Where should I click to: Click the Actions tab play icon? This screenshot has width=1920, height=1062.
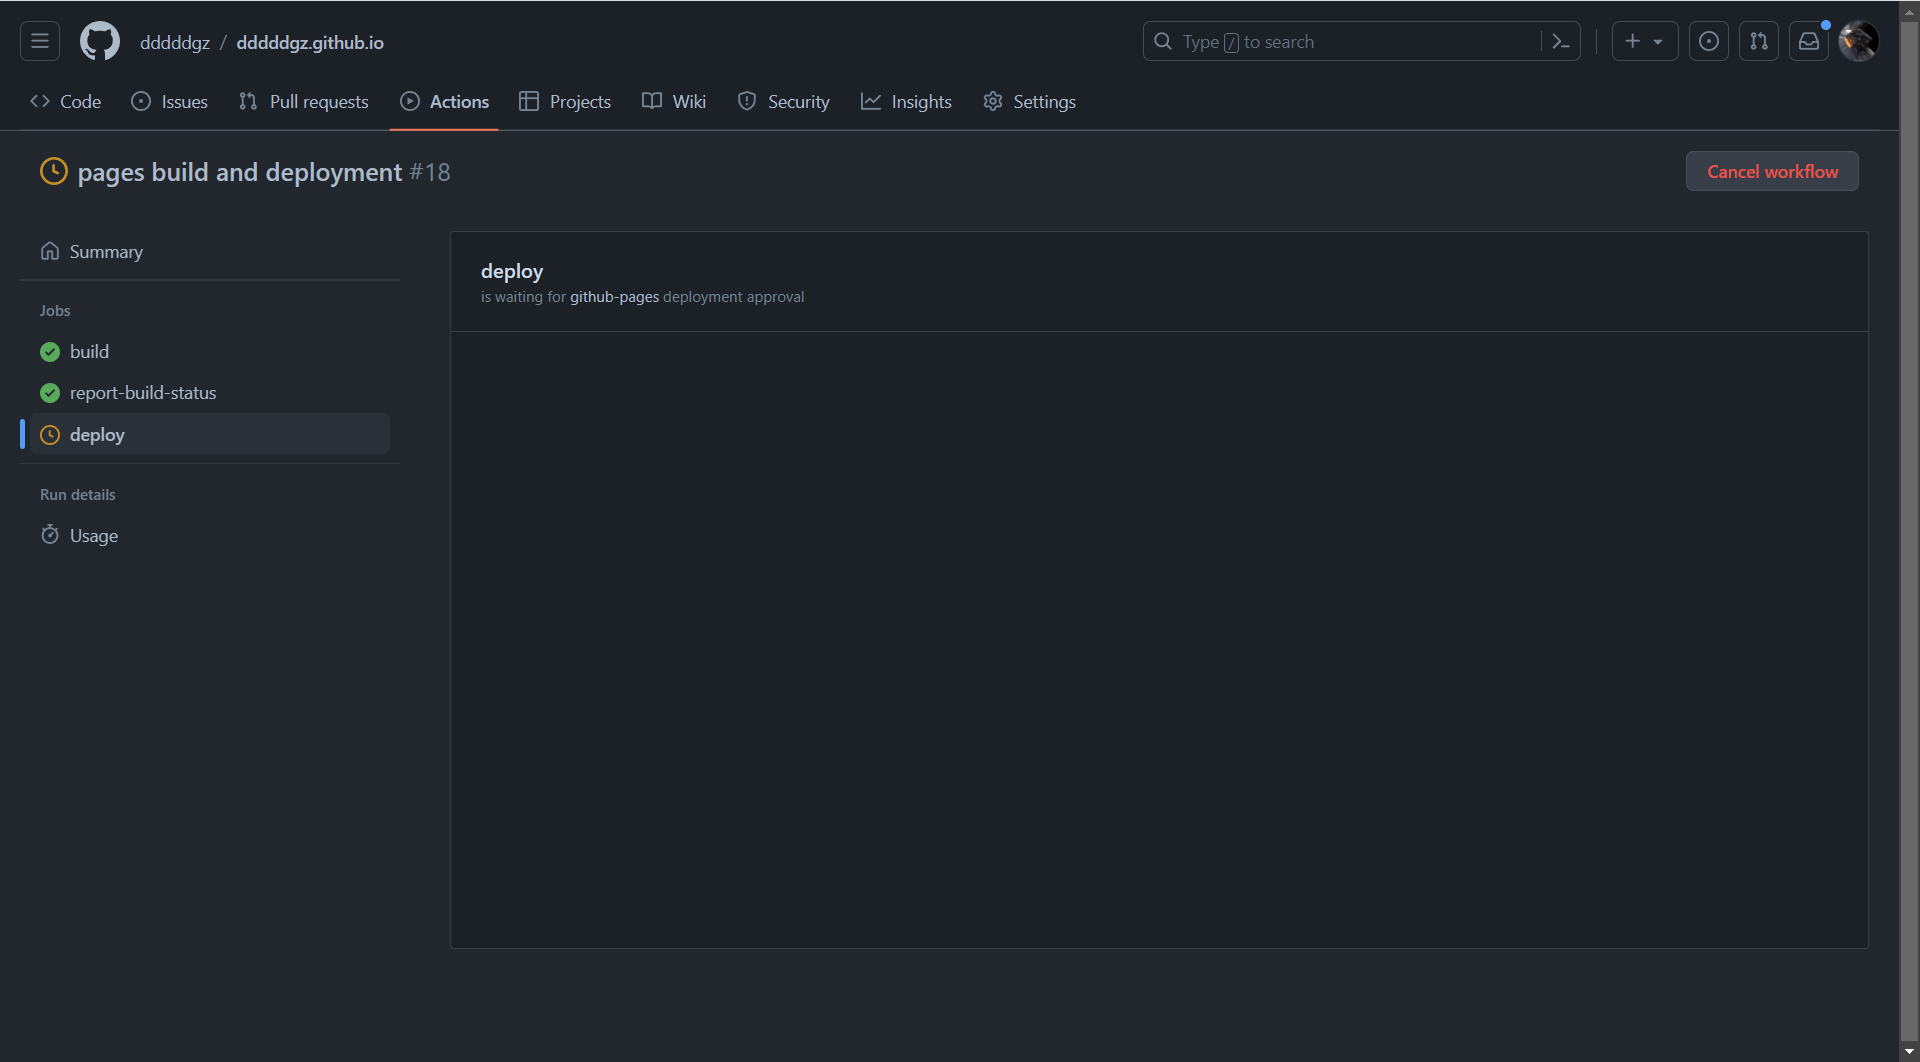410,101
